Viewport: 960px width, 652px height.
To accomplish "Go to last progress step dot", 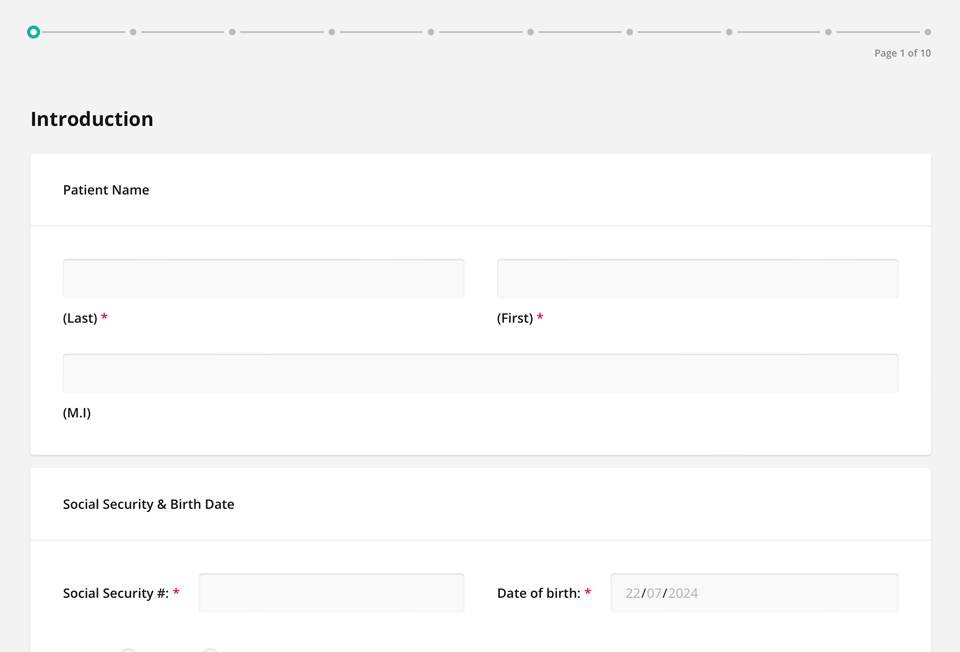I will [x=928, y=32].
